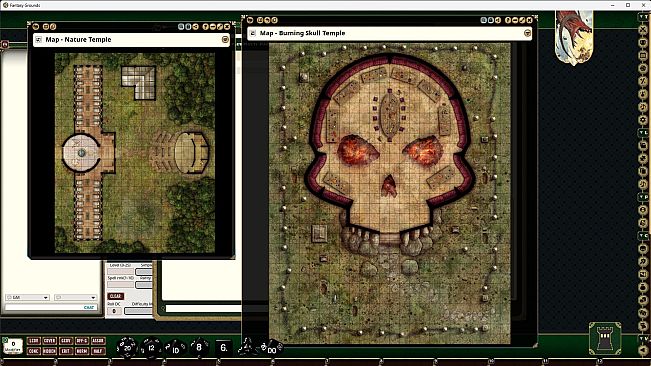Click the small red icon at left edge
This screenshot has width=651, height=366.
point(5,44)
